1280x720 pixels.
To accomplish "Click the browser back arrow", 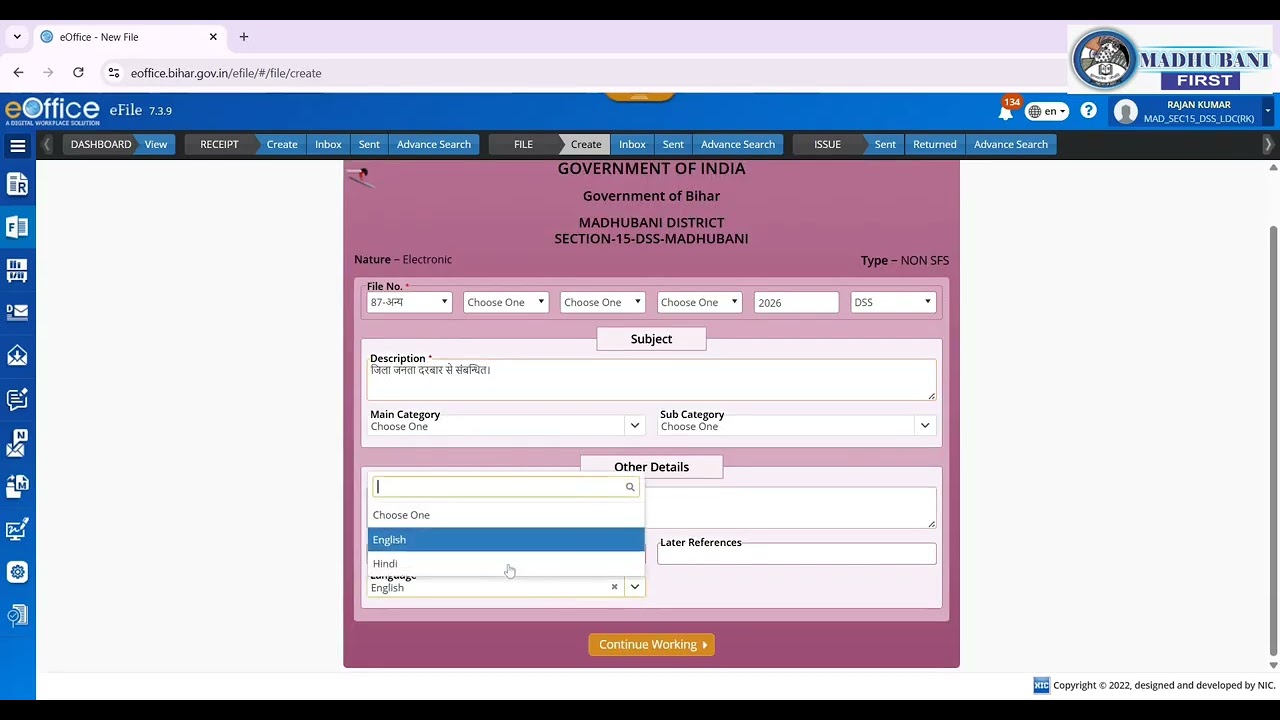I will tap(18, 72).
